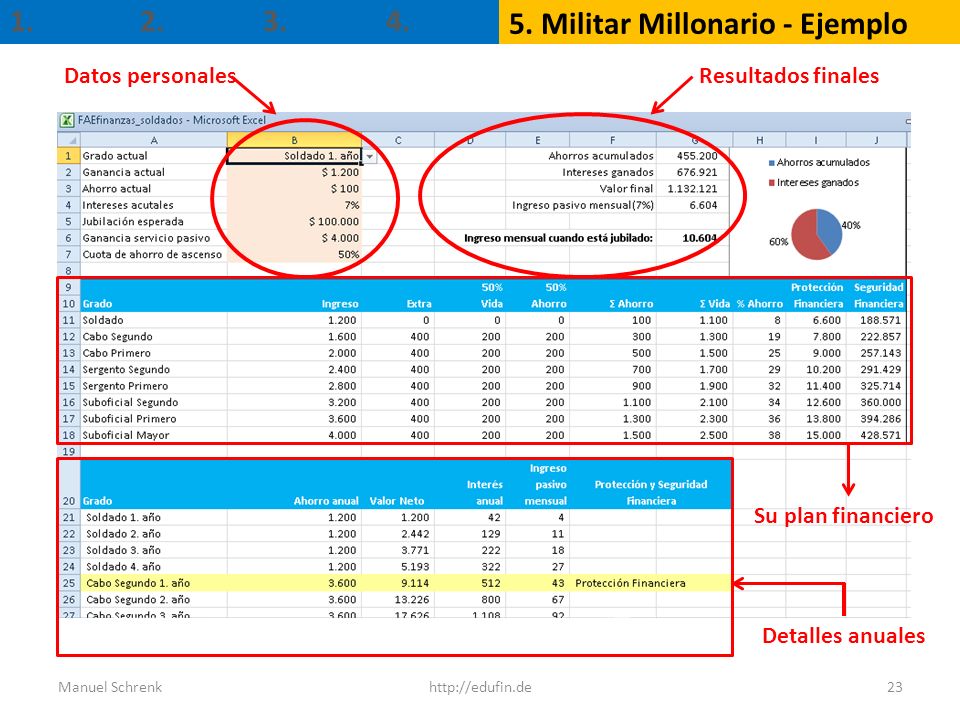Click the blue 'Ahorros acumulados' legend marker
The height and width of the screenshot is (720, 960).
[x=771, y=163]
